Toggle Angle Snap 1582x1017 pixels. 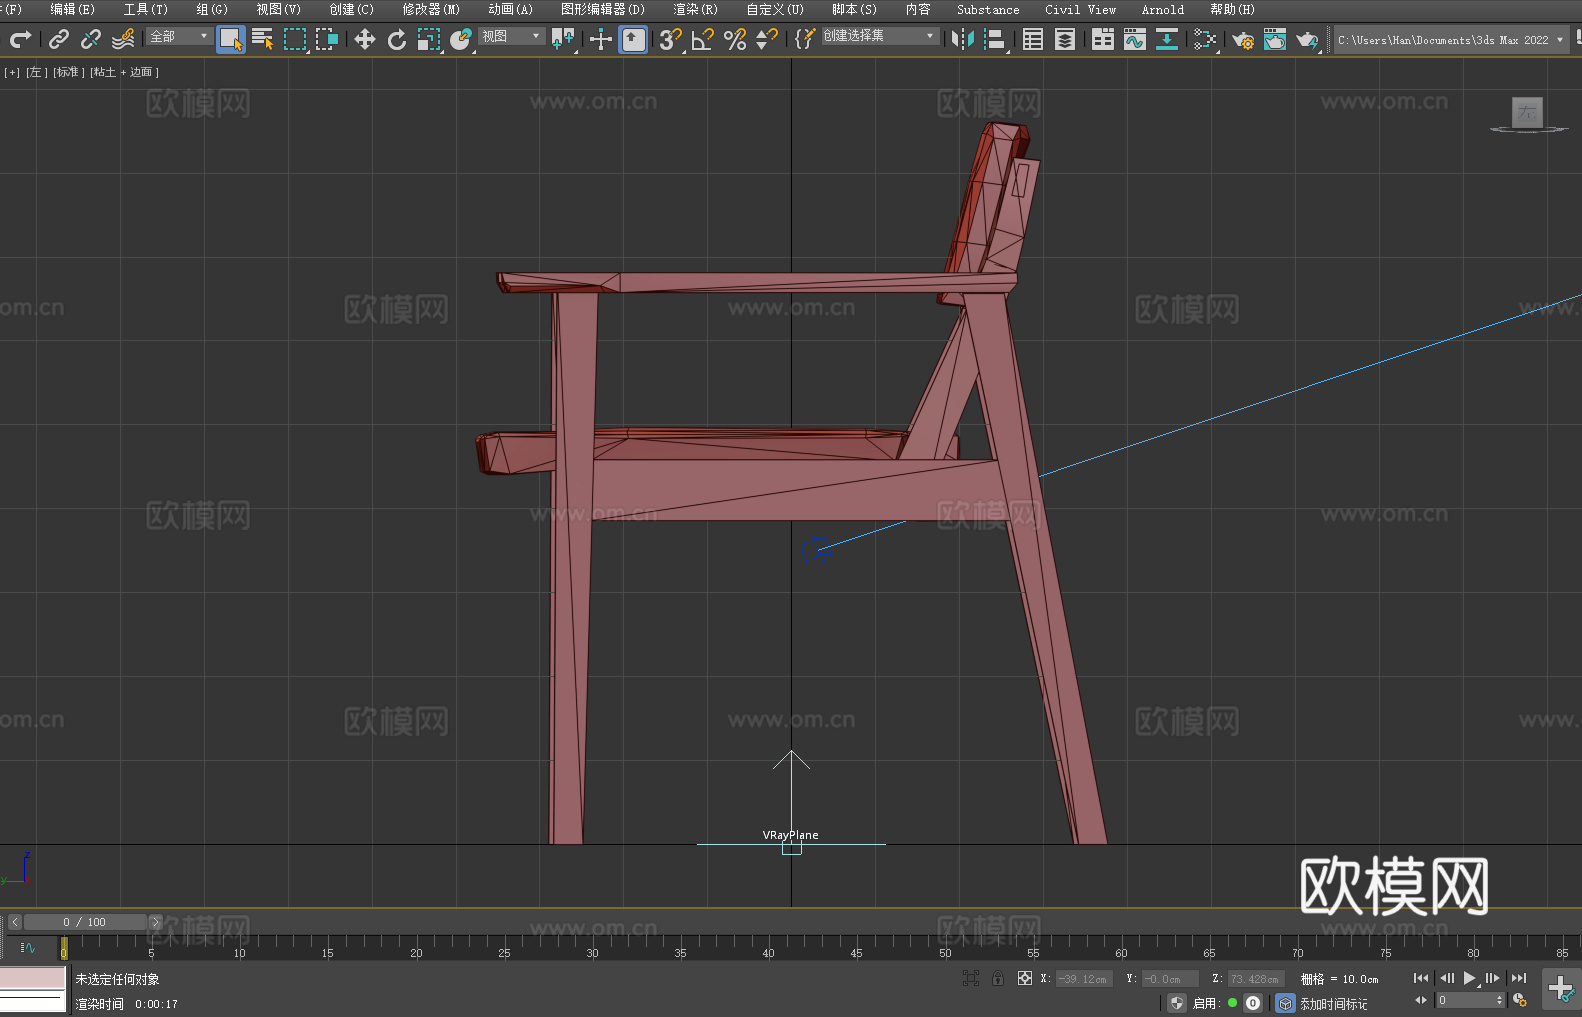pos(703,39)
